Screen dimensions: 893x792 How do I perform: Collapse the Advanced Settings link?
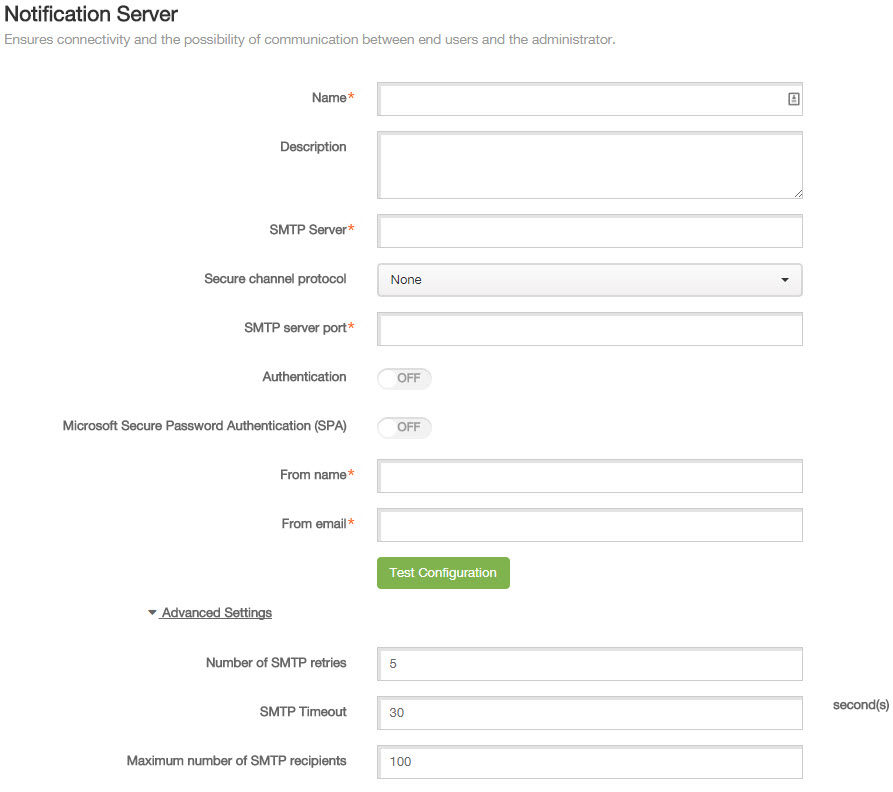pos(216,613)
